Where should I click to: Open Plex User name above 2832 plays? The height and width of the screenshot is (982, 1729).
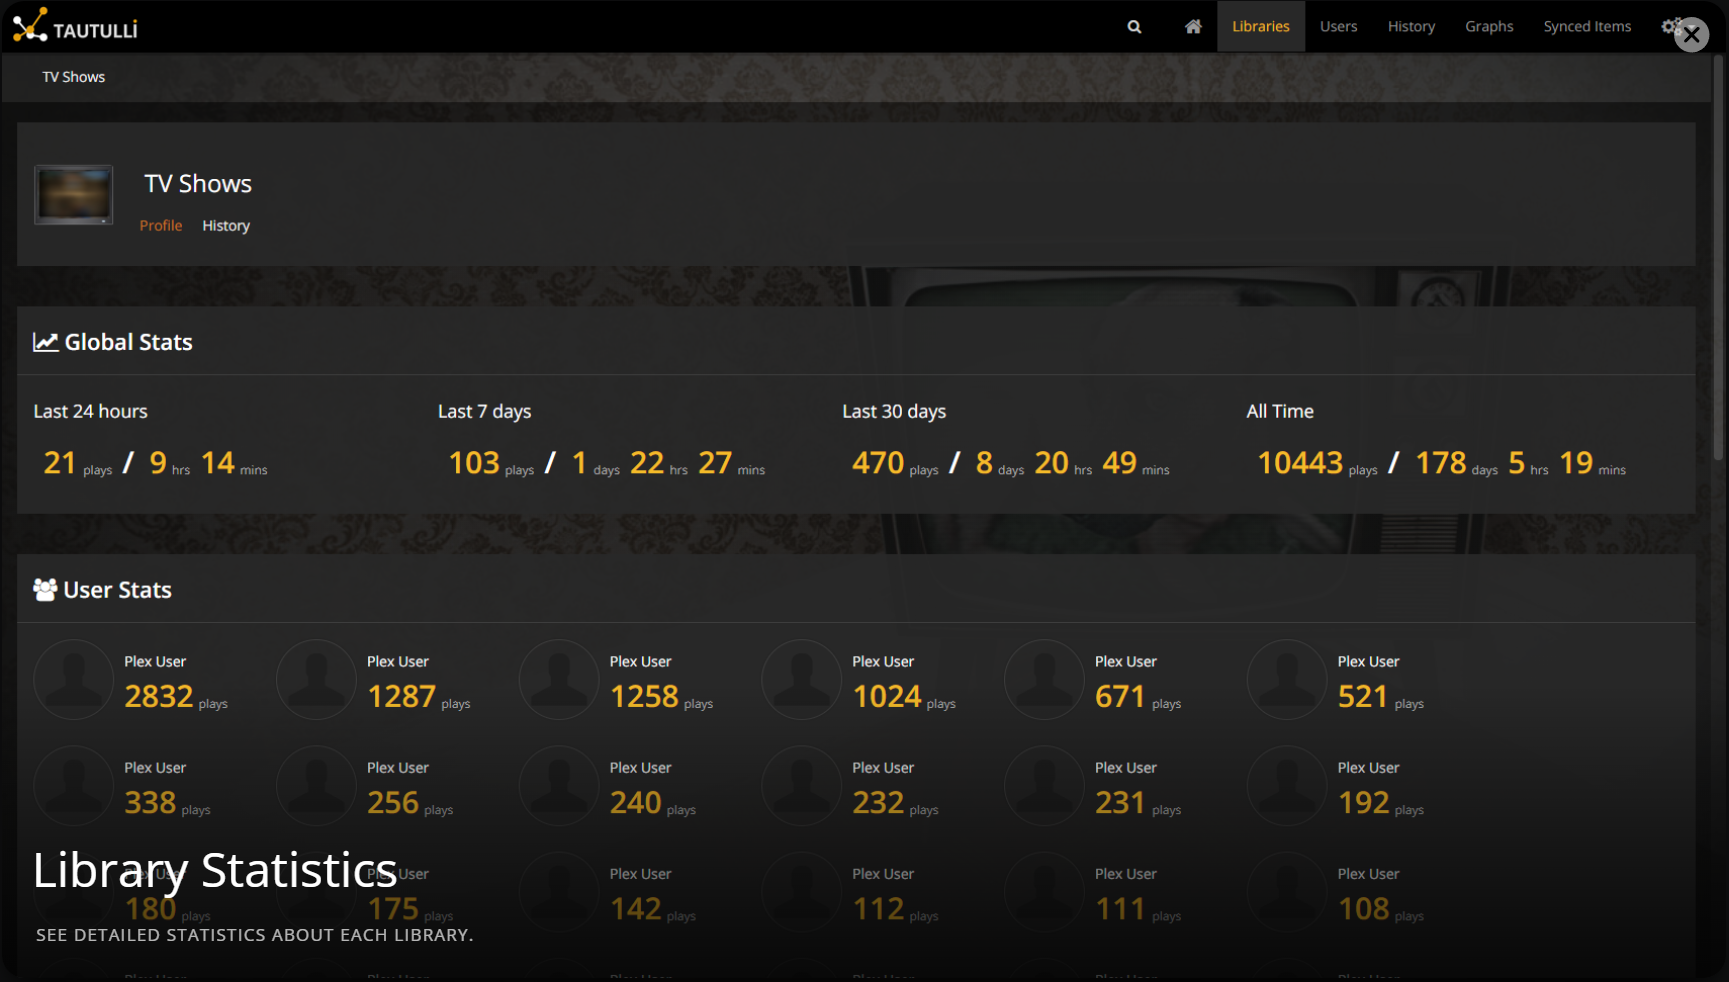155,662
